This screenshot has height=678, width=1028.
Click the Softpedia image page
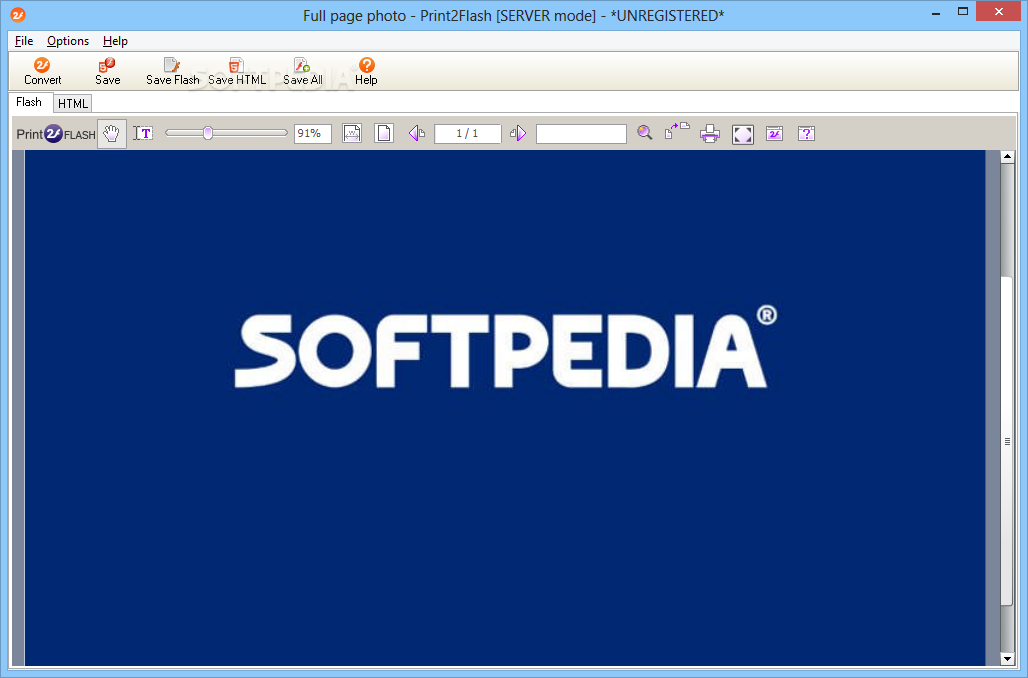505,408
